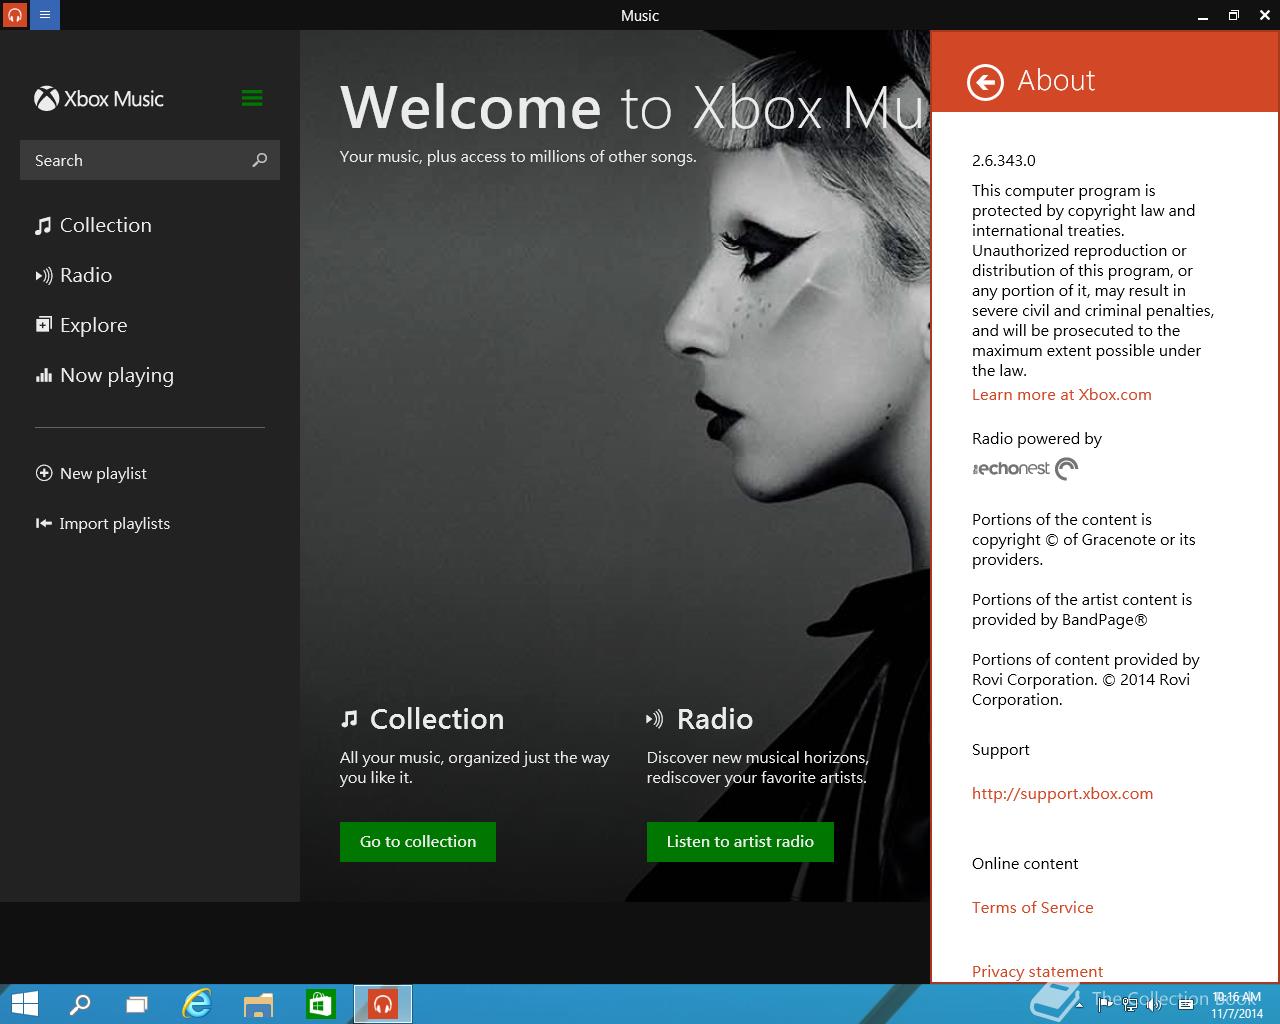Image resolution: width=1280 pixels, height=1024 pixels.
Task: Open Now playing in the sidebar
Action: coord(104,375)
